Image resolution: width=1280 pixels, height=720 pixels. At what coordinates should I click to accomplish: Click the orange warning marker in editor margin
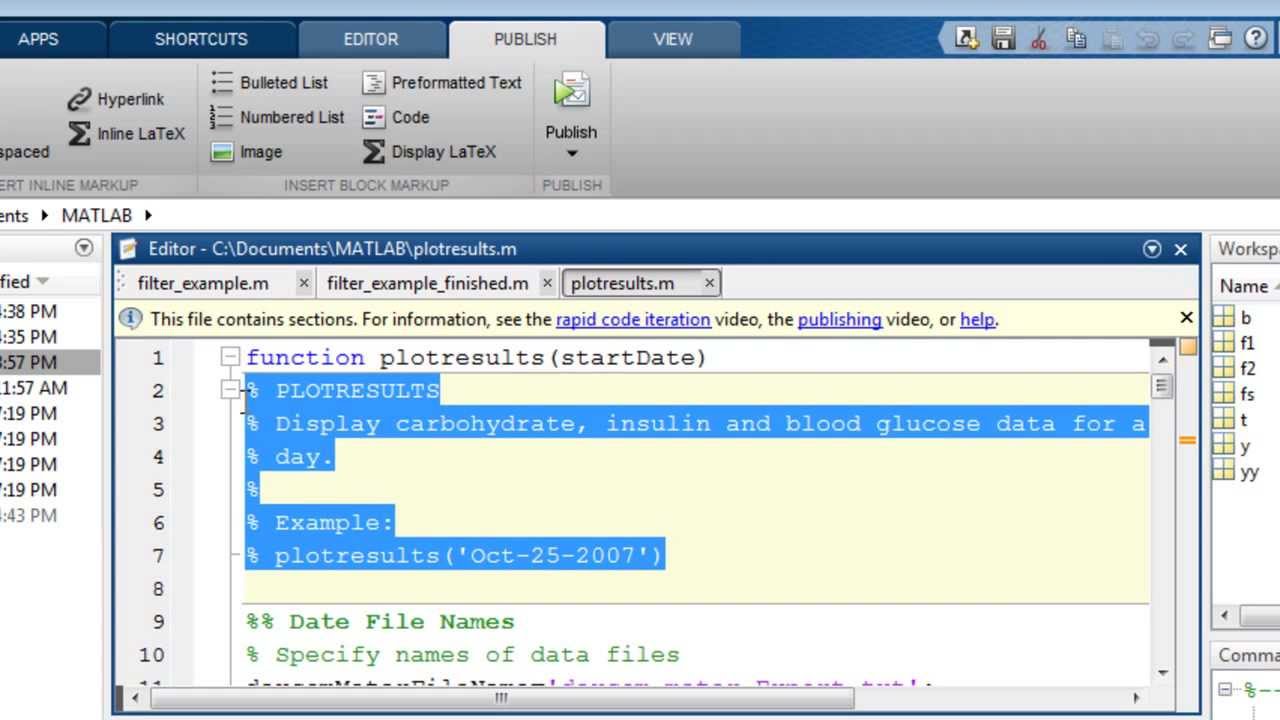click(x=1187, y=440)
